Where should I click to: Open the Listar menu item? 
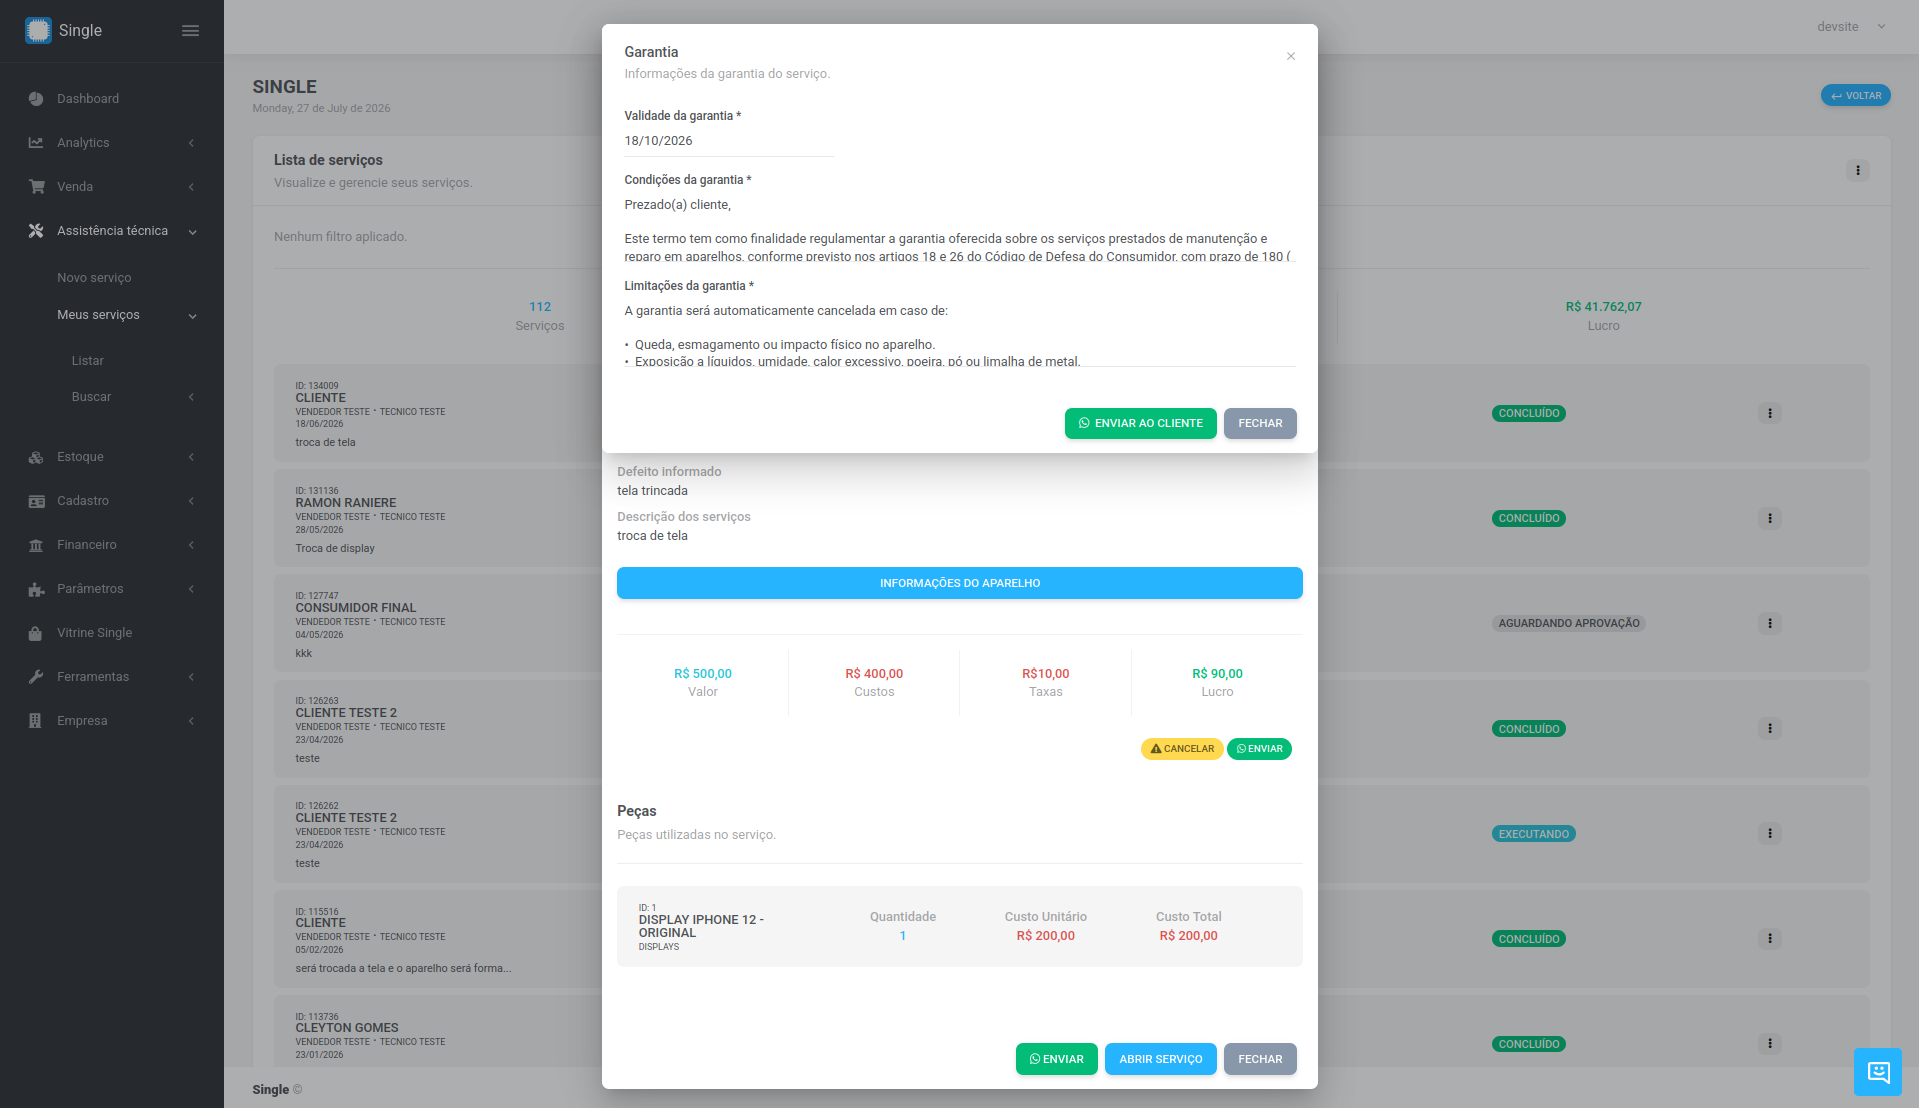(x=87, y=361)
